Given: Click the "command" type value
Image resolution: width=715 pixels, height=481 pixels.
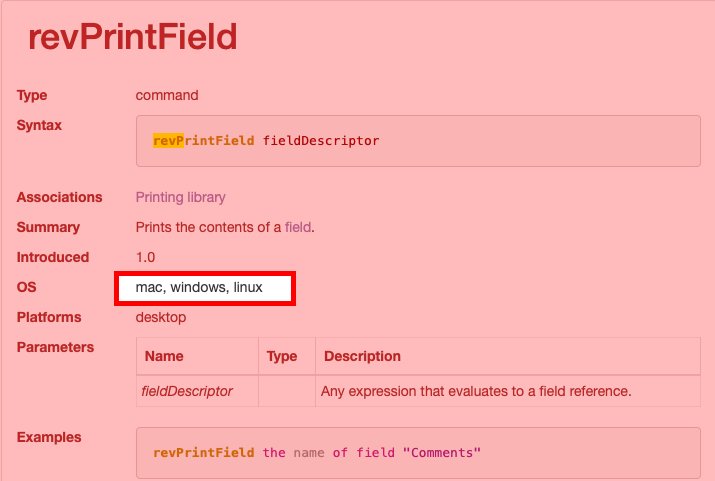Looking at the screenshot, I should (167, 95).
